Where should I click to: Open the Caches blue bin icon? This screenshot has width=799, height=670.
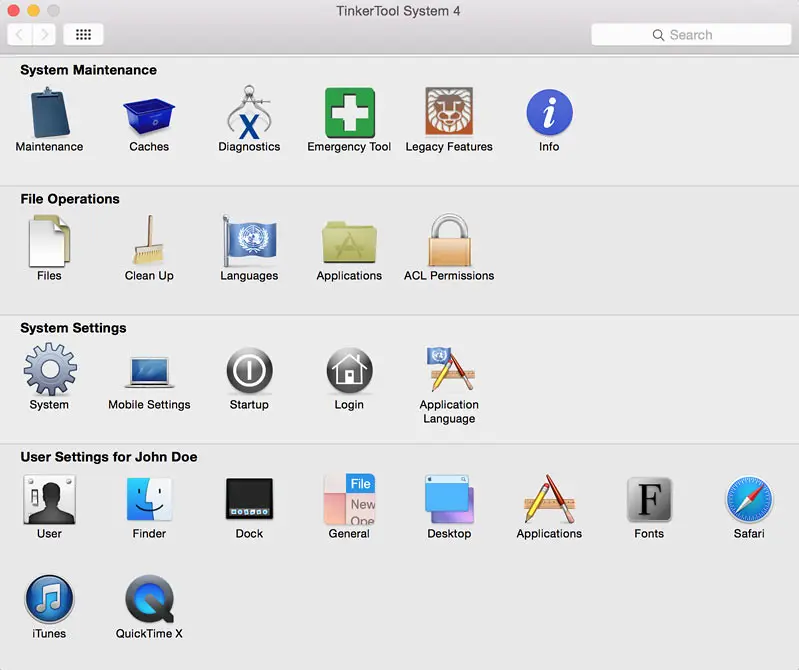(149, 116)
